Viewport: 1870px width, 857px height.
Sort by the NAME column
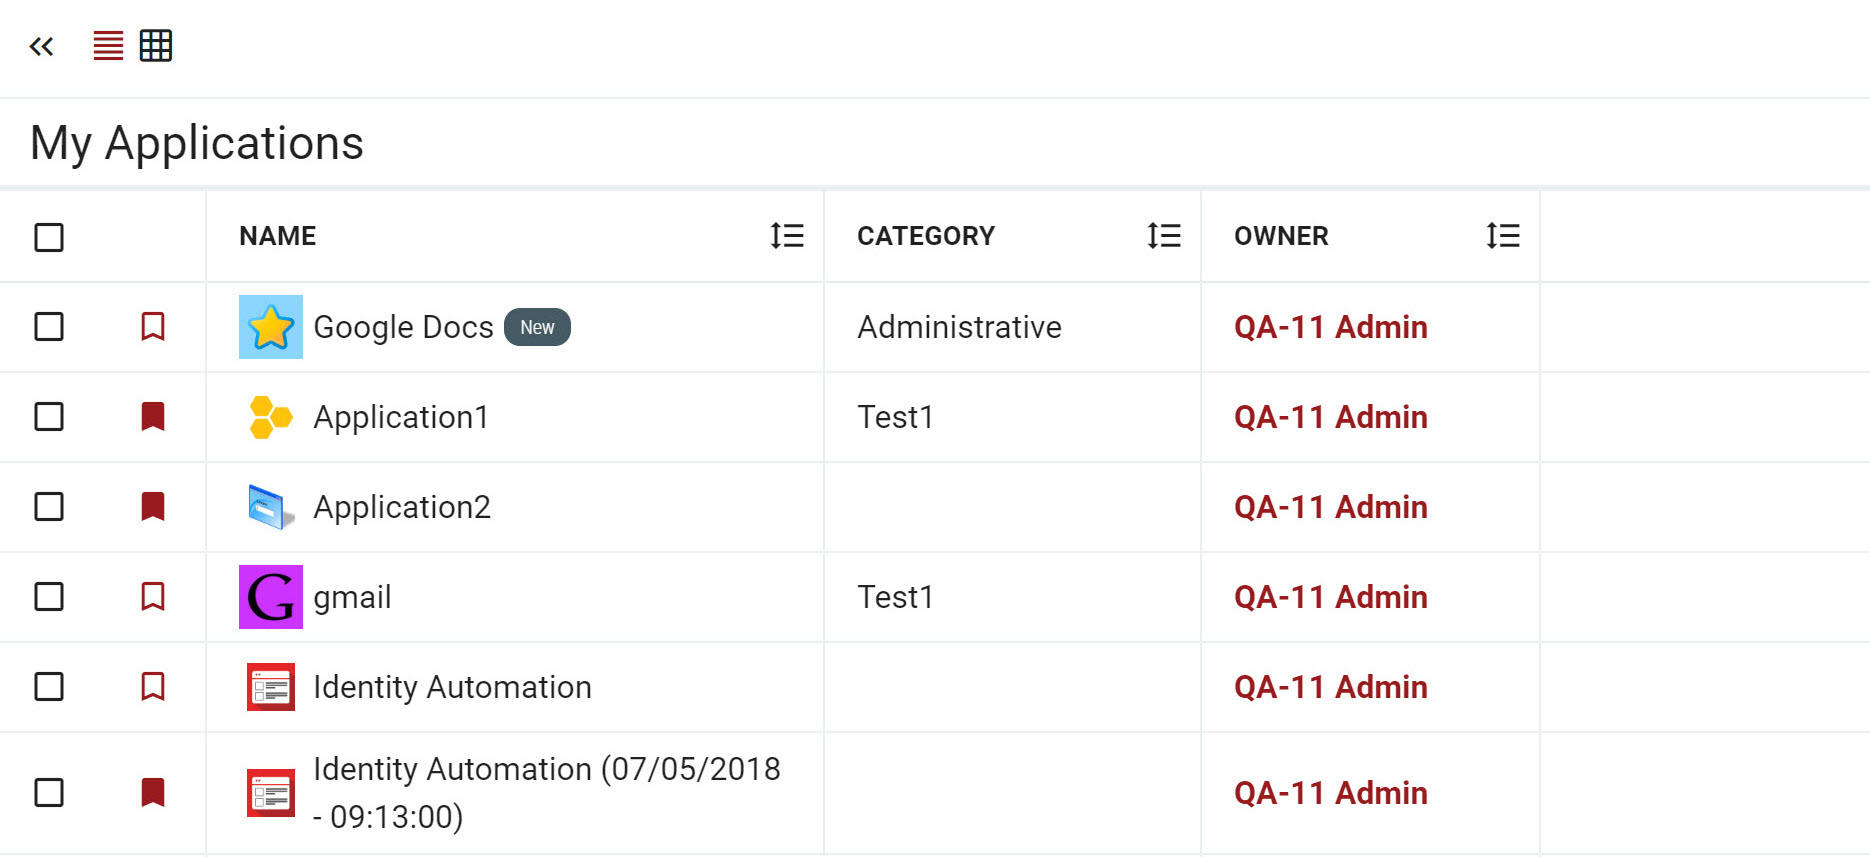click(787, 236)
